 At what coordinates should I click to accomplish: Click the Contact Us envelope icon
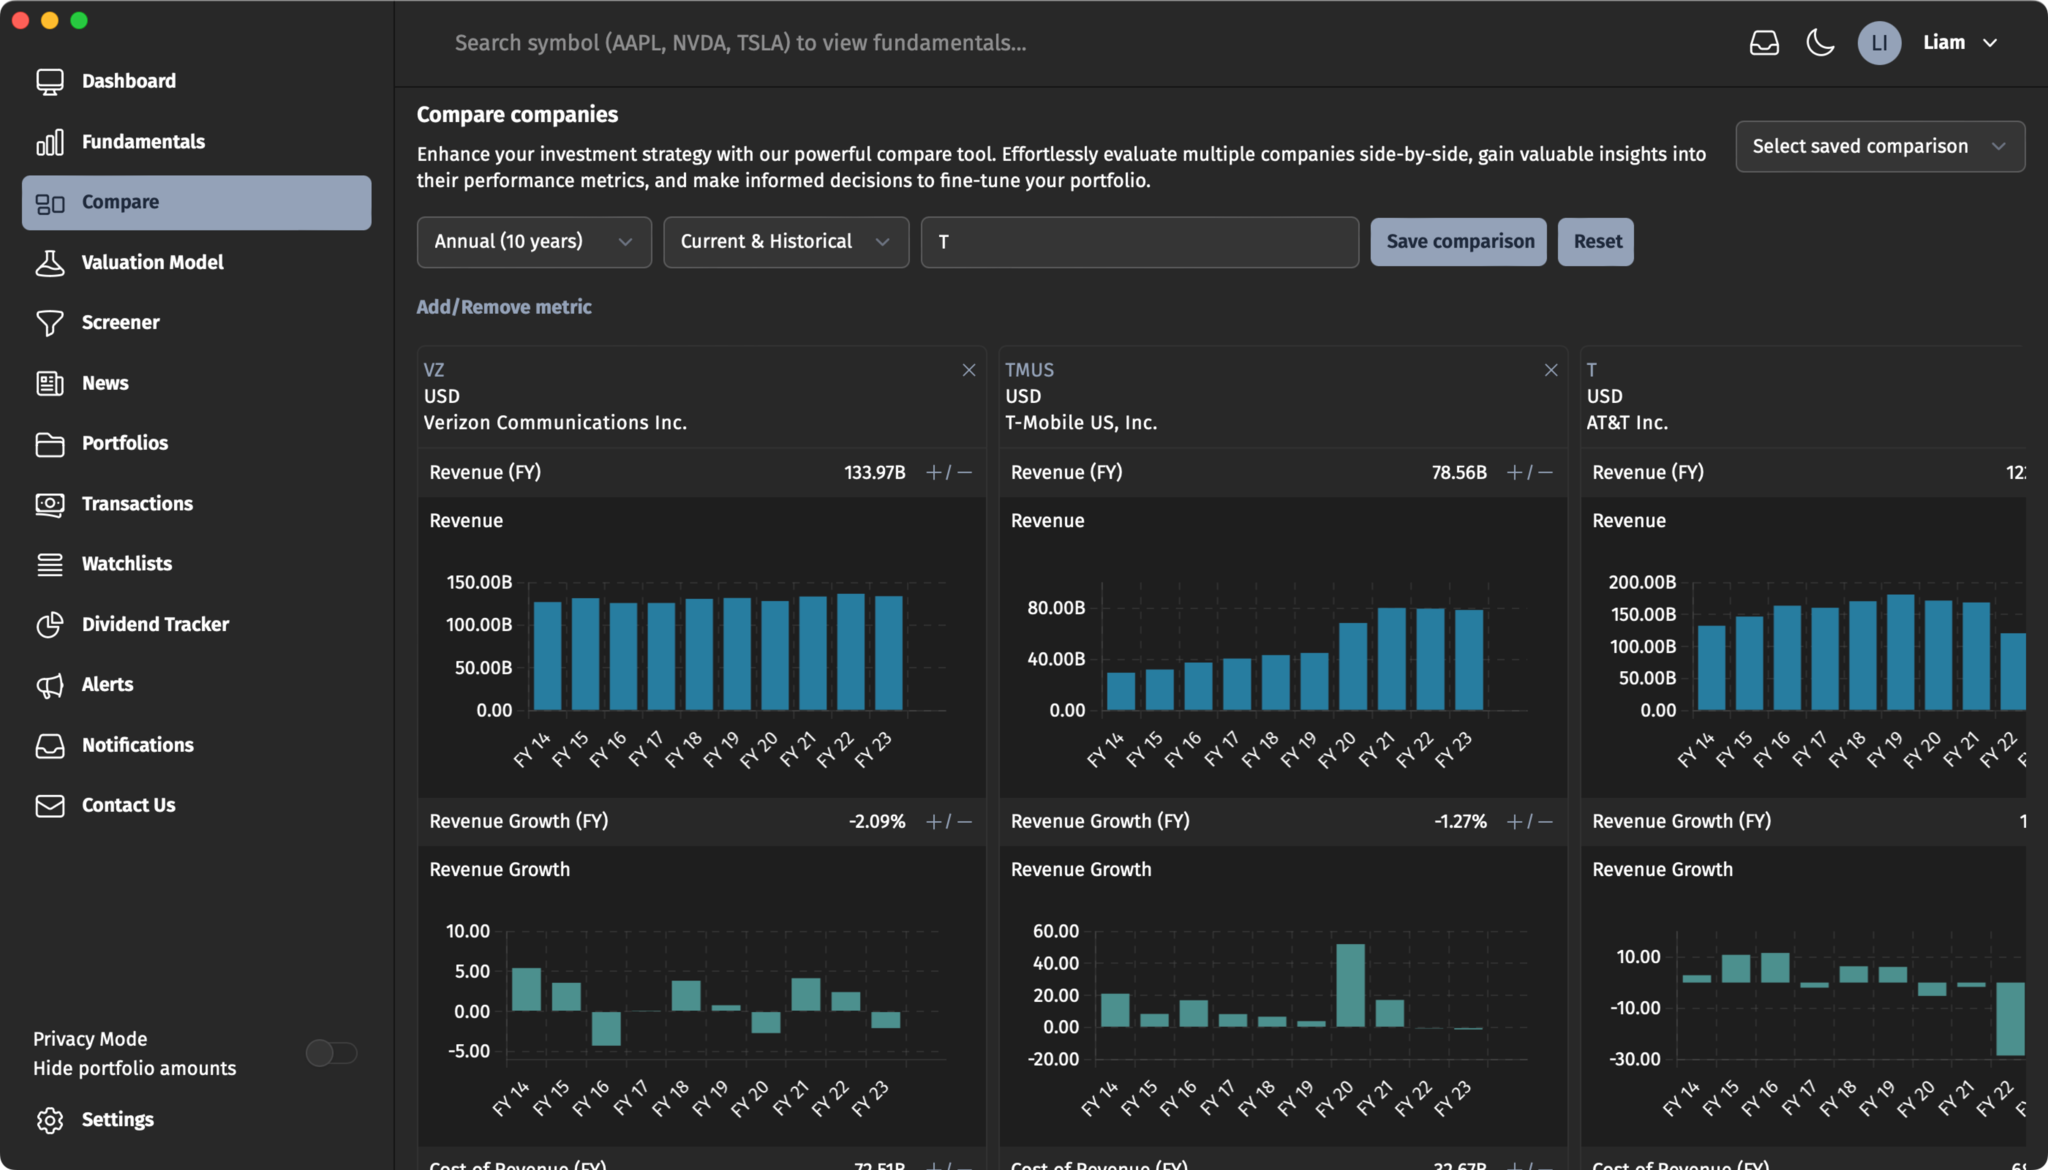(x=50, y=806)
